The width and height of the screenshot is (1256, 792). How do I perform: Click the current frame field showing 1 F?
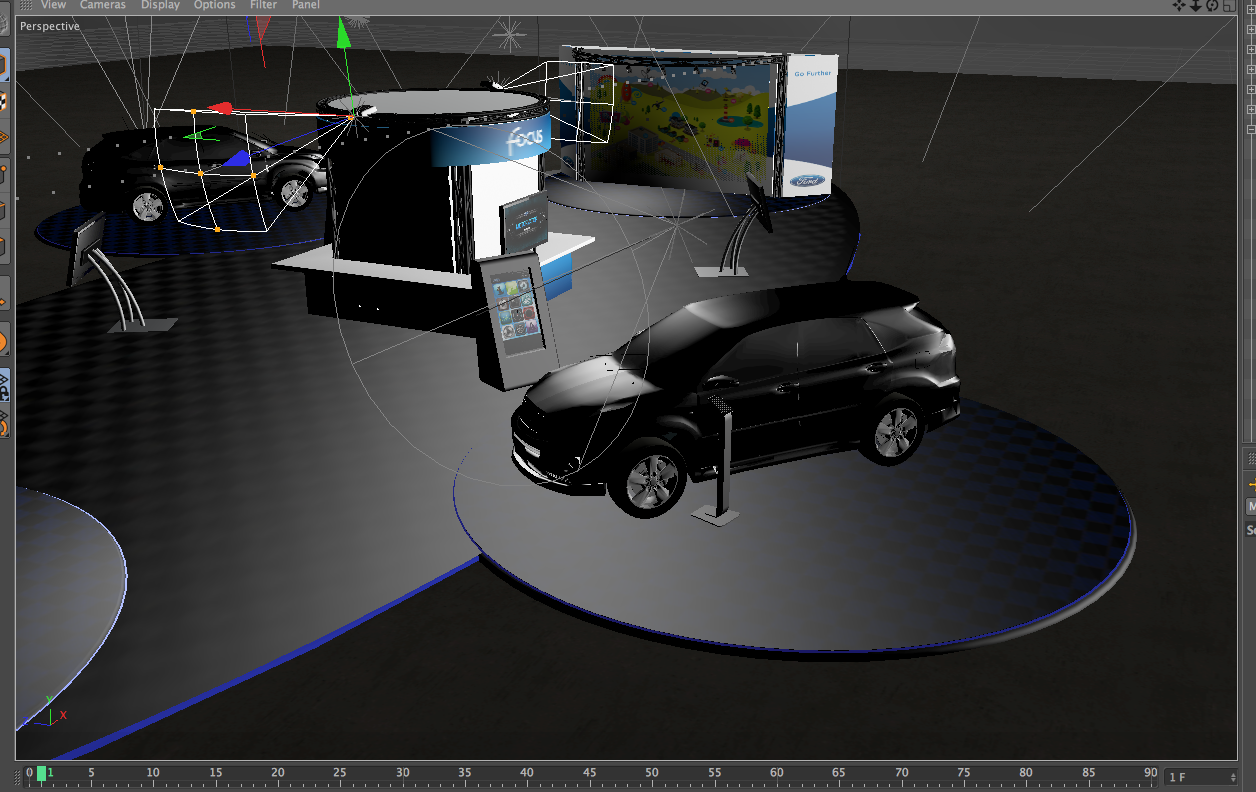(x=1200, y=777)
